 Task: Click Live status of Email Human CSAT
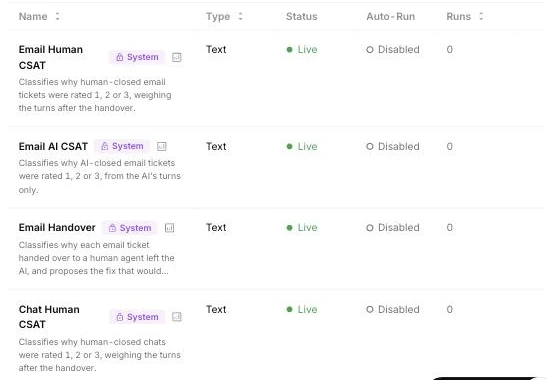point(302,49)
